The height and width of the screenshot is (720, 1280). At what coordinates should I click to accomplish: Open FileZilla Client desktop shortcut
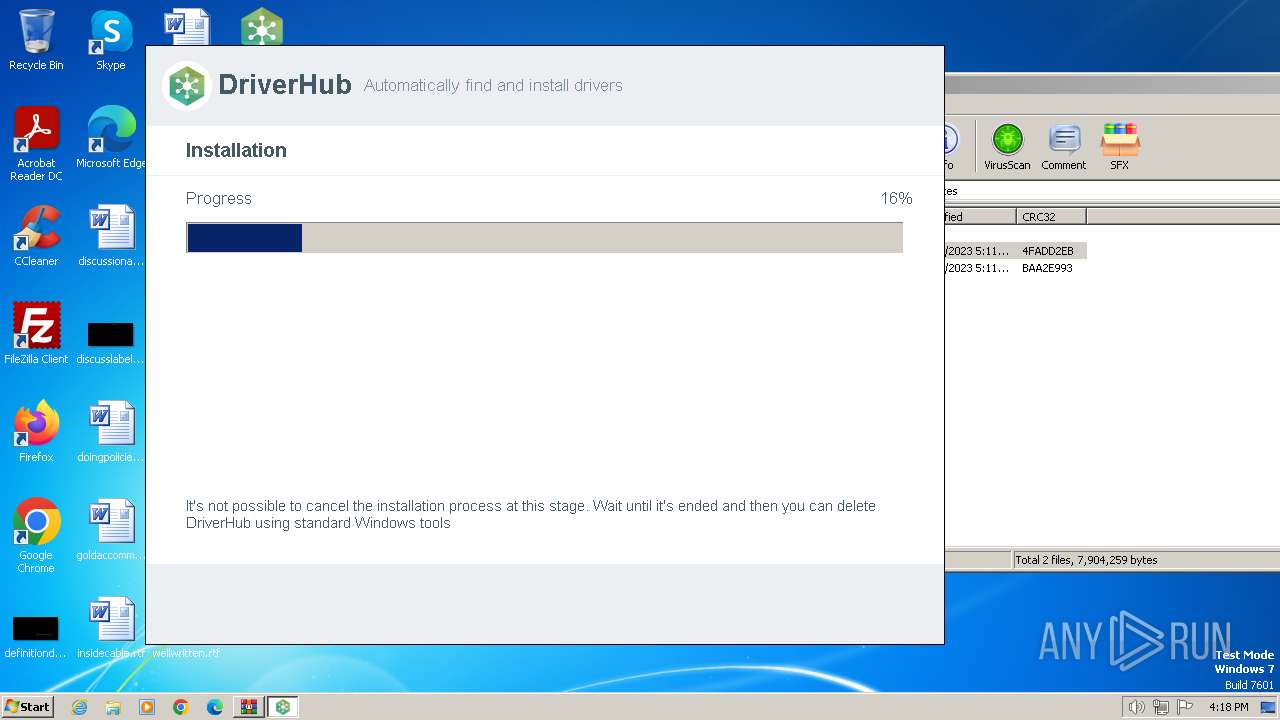(36, 334)
